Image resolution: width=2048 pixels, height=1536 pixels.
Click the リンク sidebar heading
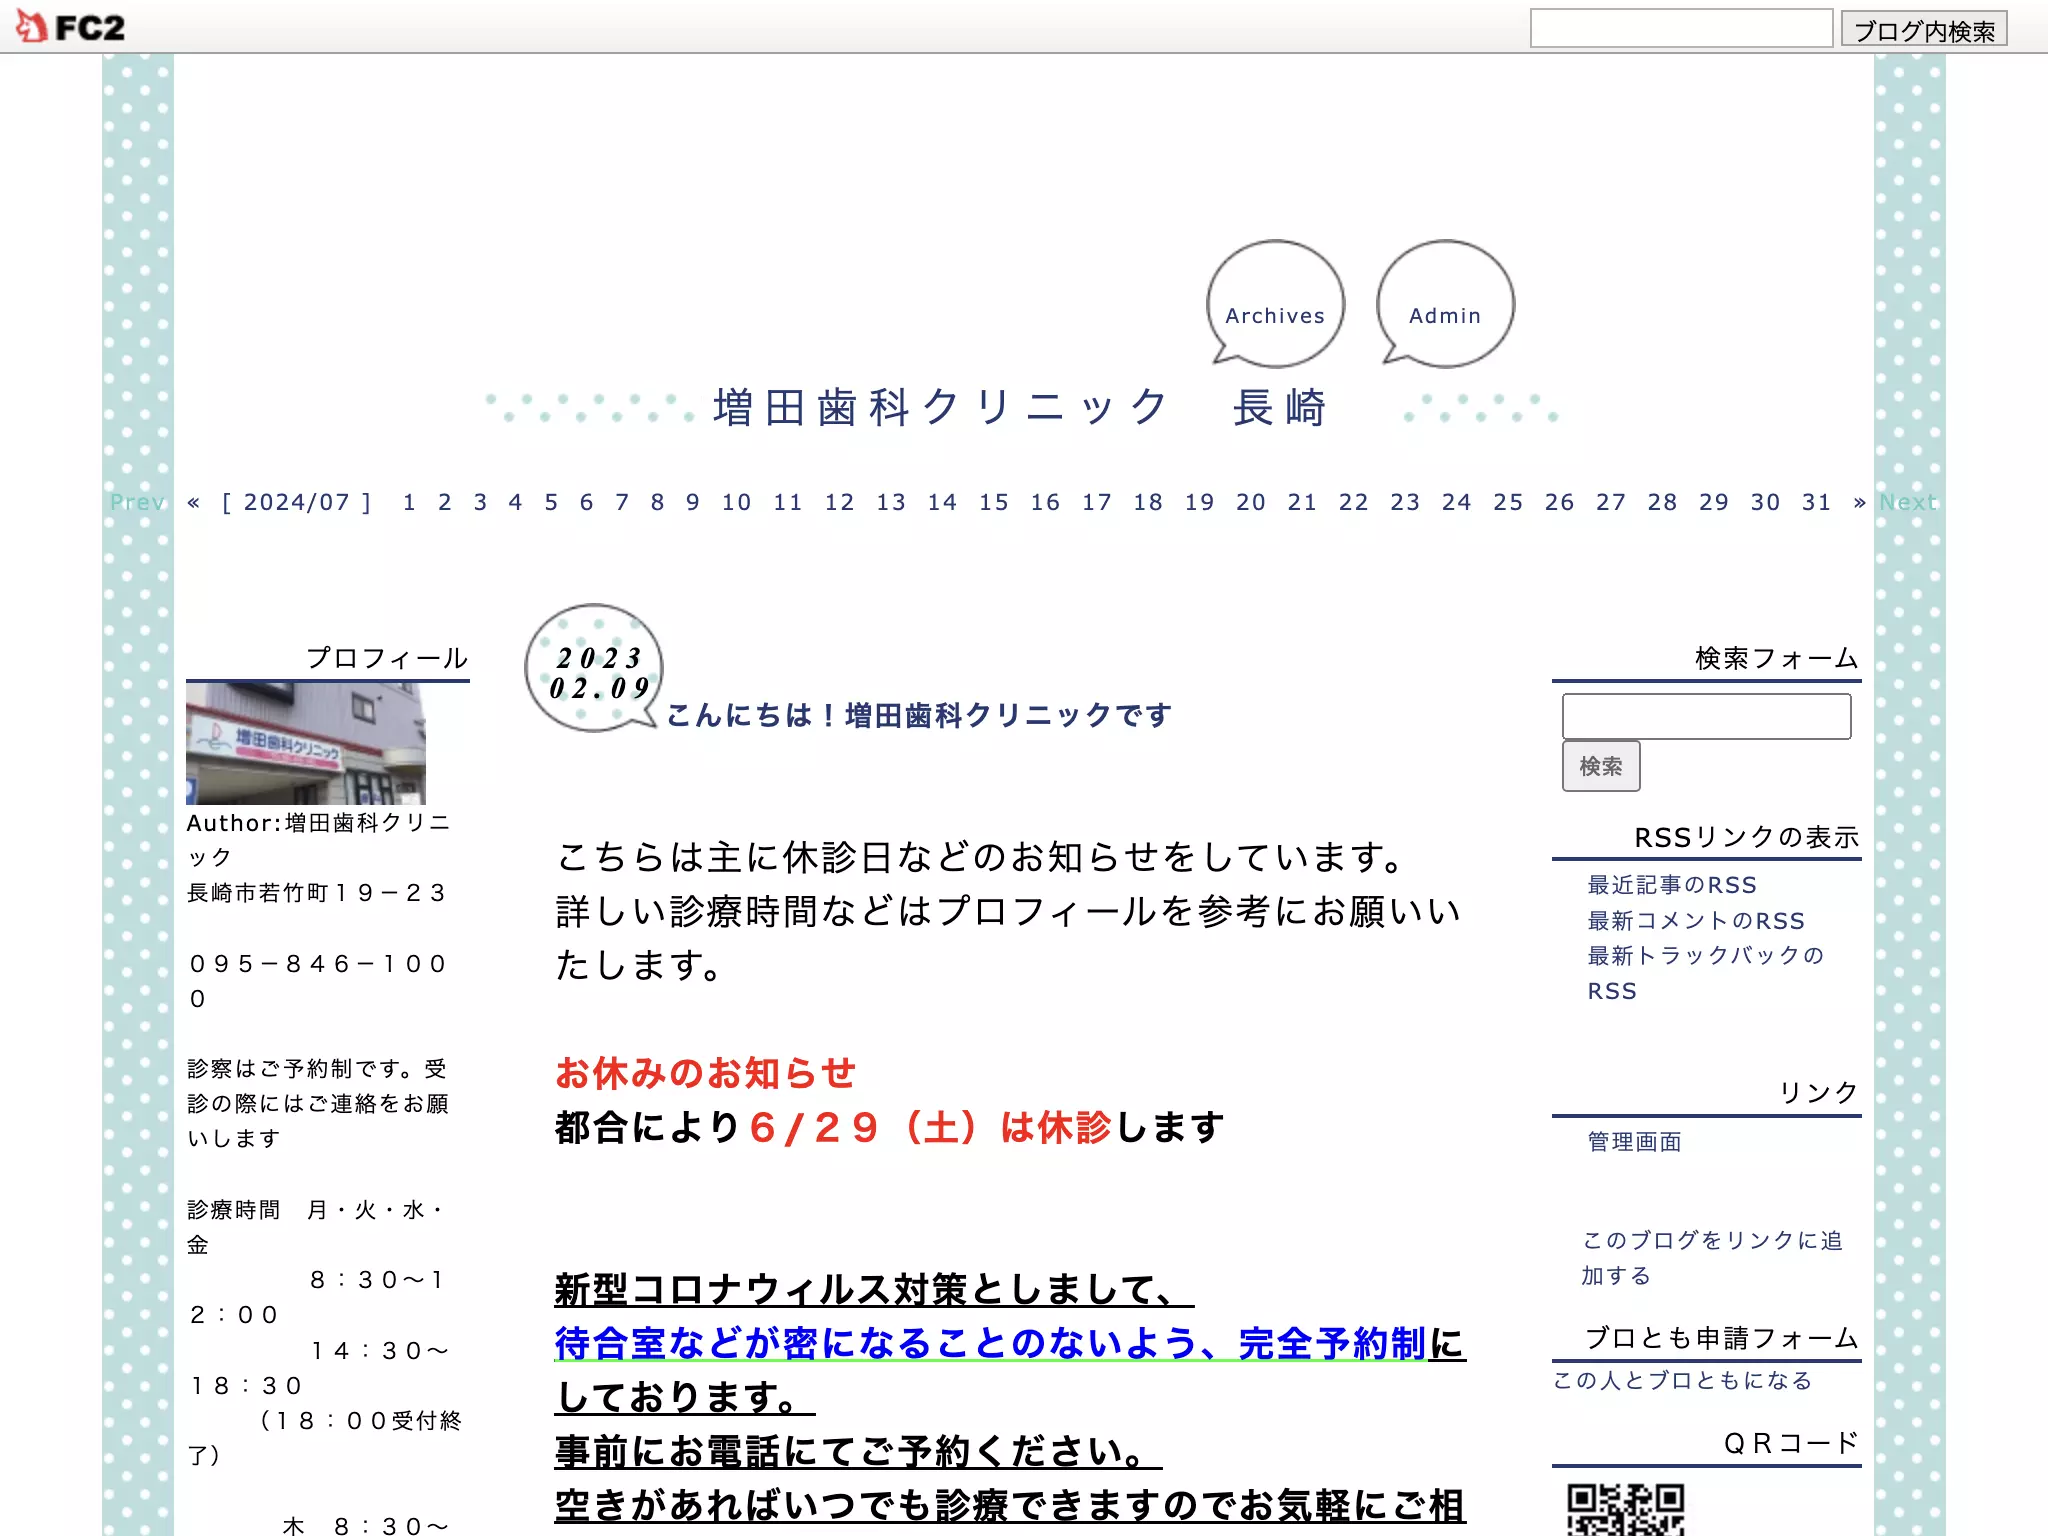1819,1092
